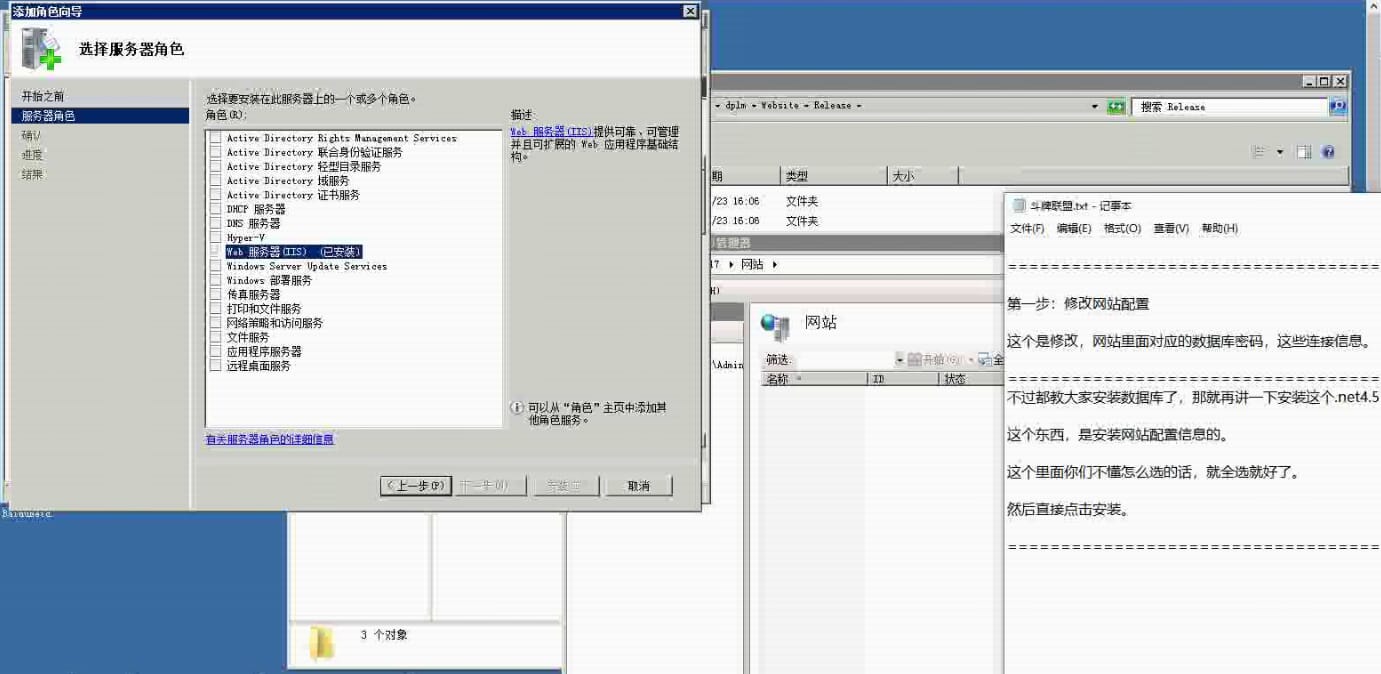
Task: Enable the DNS 服务器 role checkbox
Action: [x=215, y=223]
